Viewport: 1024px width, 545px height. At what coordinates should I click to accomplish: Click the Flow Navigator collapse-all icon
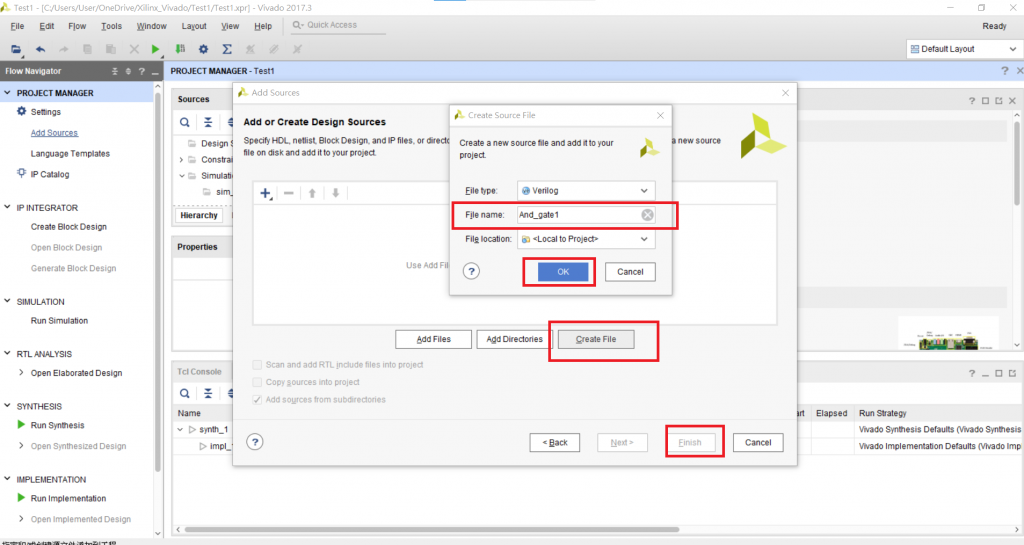114,71
